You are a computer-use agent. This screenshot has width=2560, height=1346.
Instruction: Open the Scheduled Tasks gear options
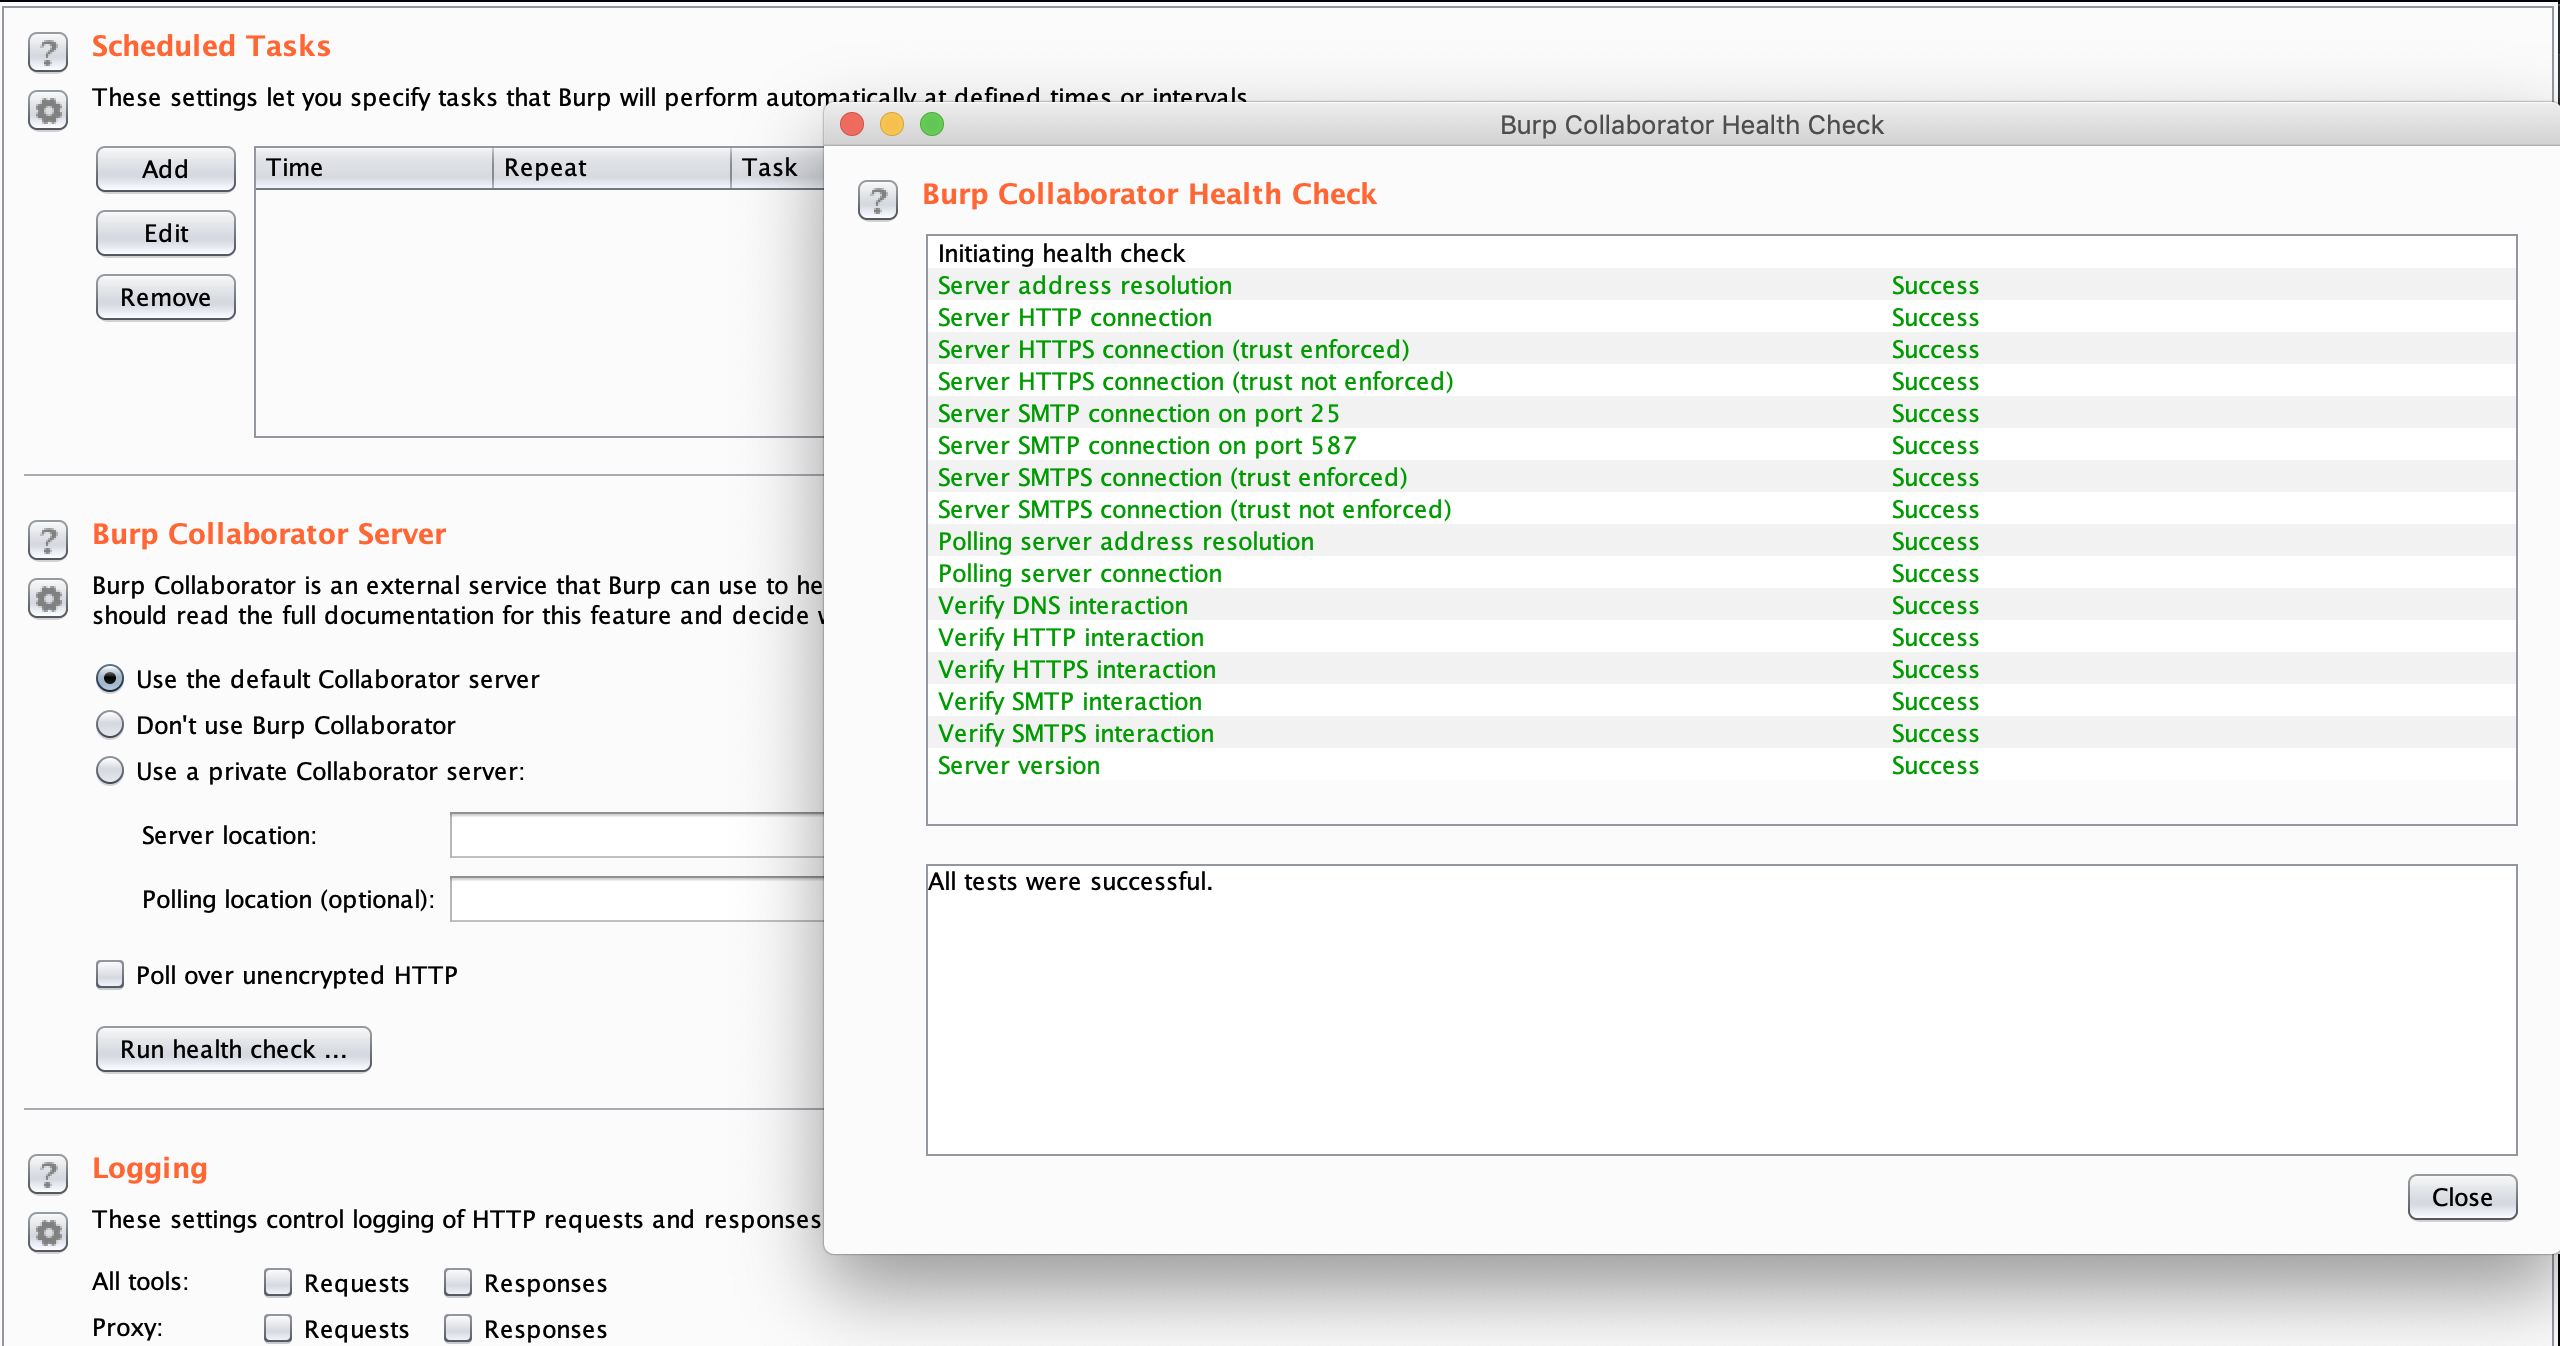pyautogui.click(x=48, y=110)
